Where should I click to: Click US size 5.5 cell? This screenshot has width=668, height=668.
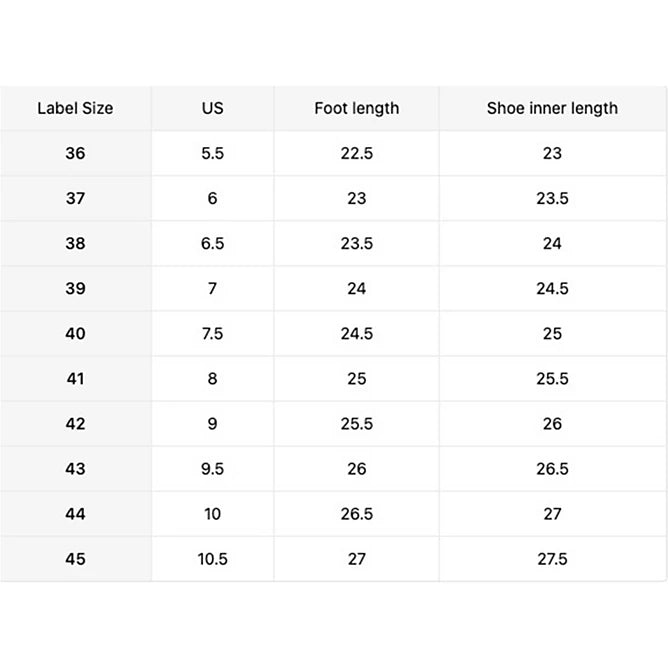[213, 153]
